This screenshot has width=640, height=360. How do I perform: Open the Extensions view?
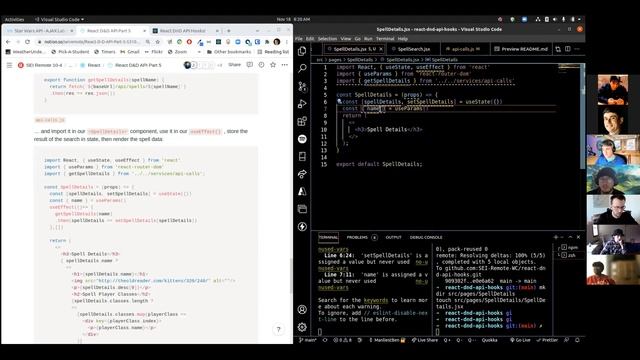coord(302,121)
